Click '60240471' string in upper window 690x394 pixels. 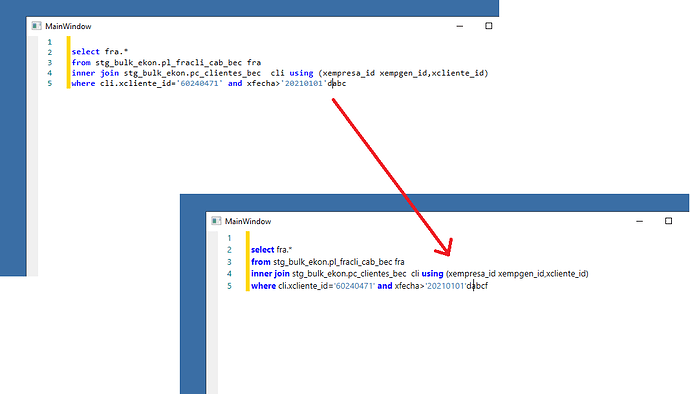point(199,83)
